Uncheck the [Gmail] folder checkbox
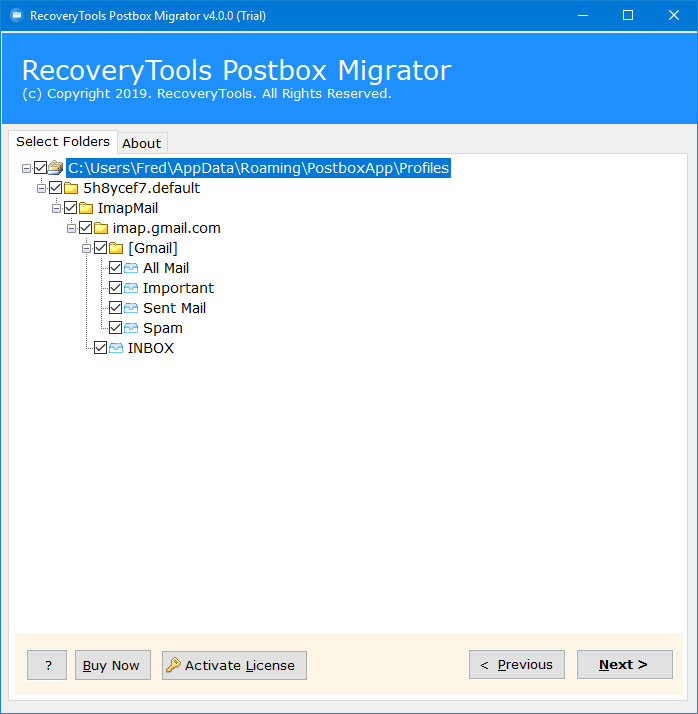The image size is (698, 714). [x=101, y=248]
